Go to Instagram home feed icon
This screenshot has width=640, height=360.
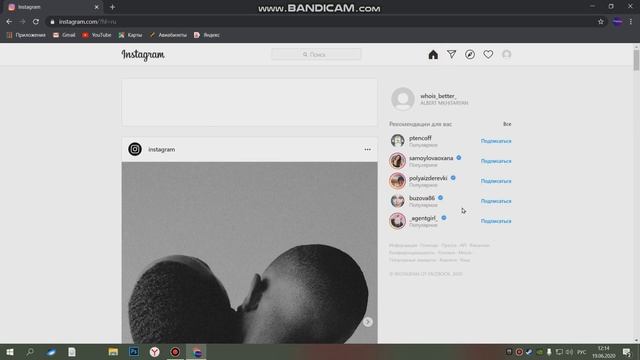433,54
